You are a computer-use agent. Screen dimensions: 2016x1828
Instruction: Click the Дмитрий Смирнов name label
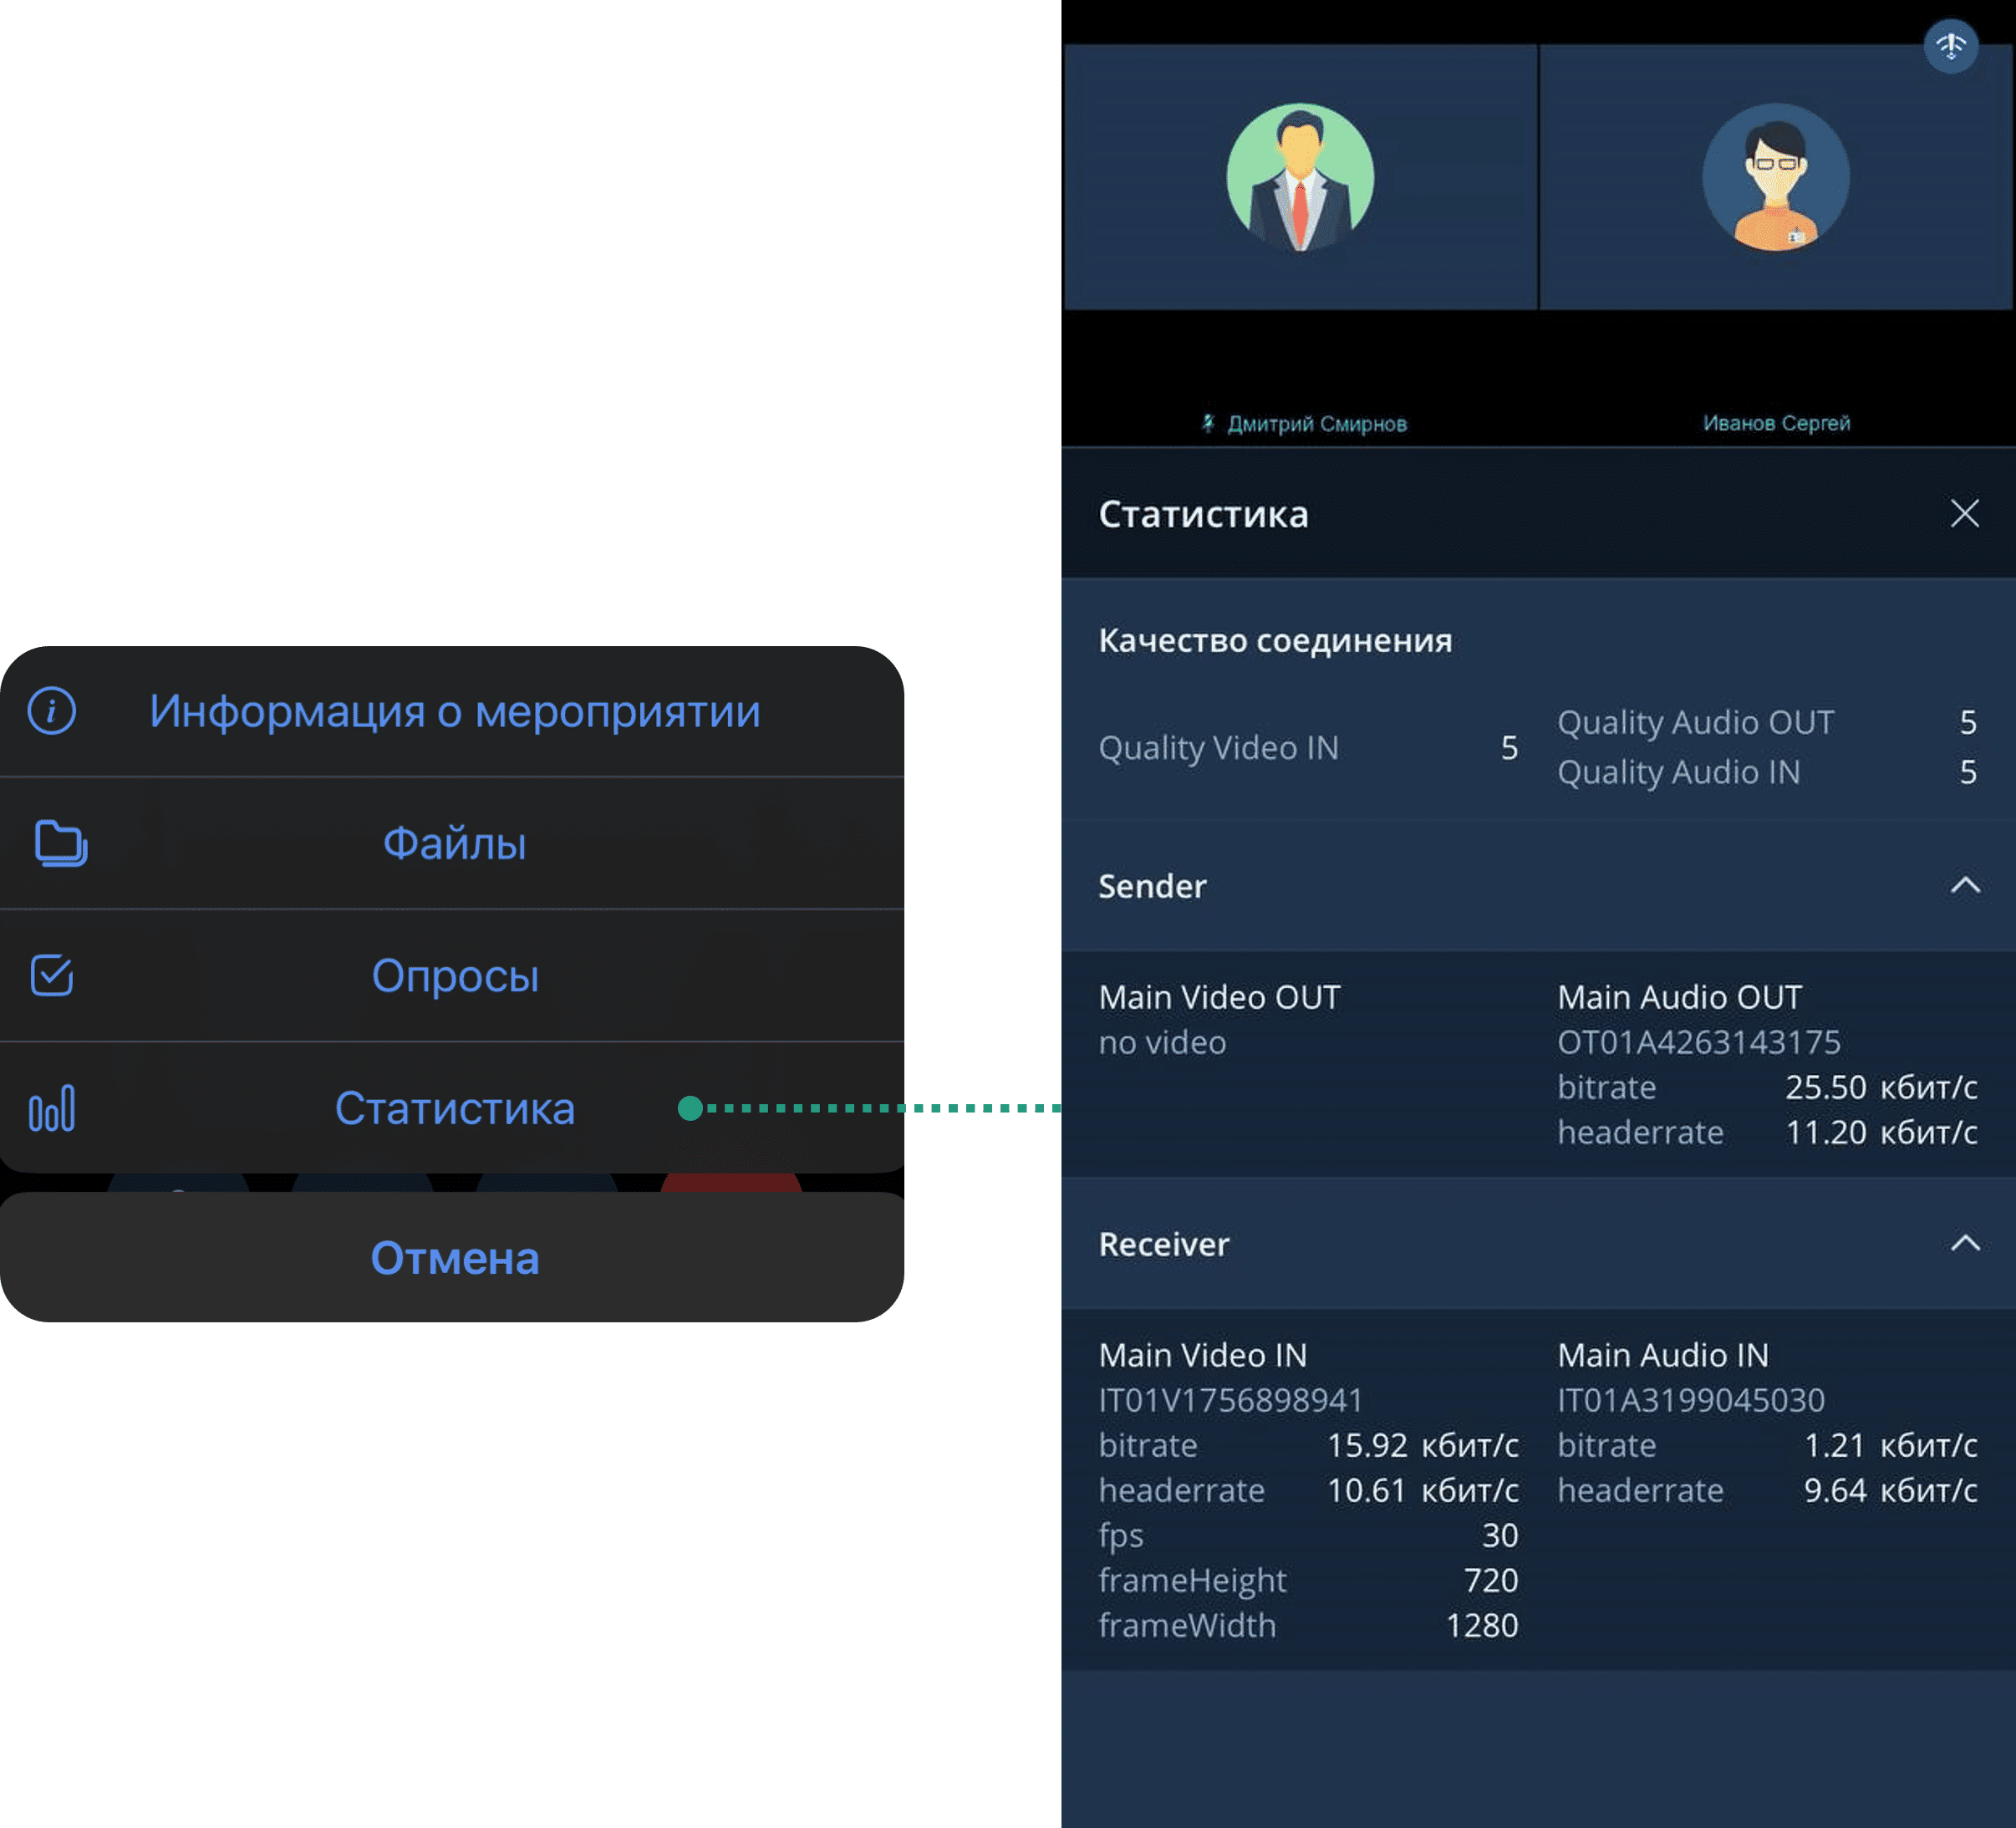tap(1317, 424)
